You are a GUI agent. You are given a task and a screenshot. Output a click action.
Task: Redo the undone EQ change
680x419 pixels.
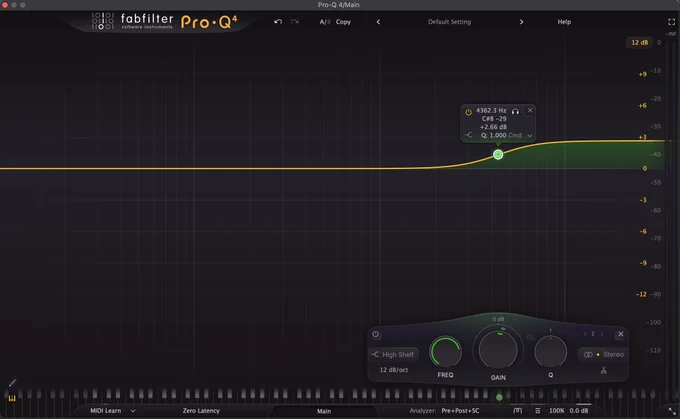tap(294, 22)
